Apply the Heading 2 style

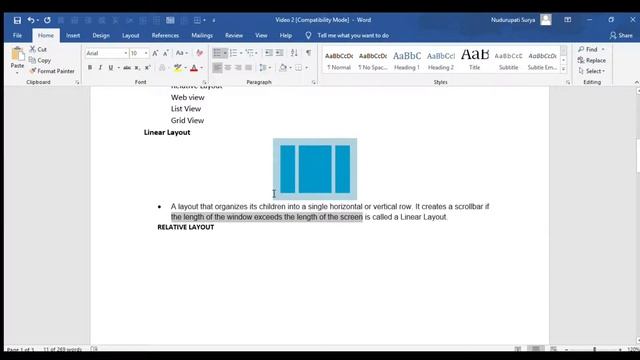(441, 60)
